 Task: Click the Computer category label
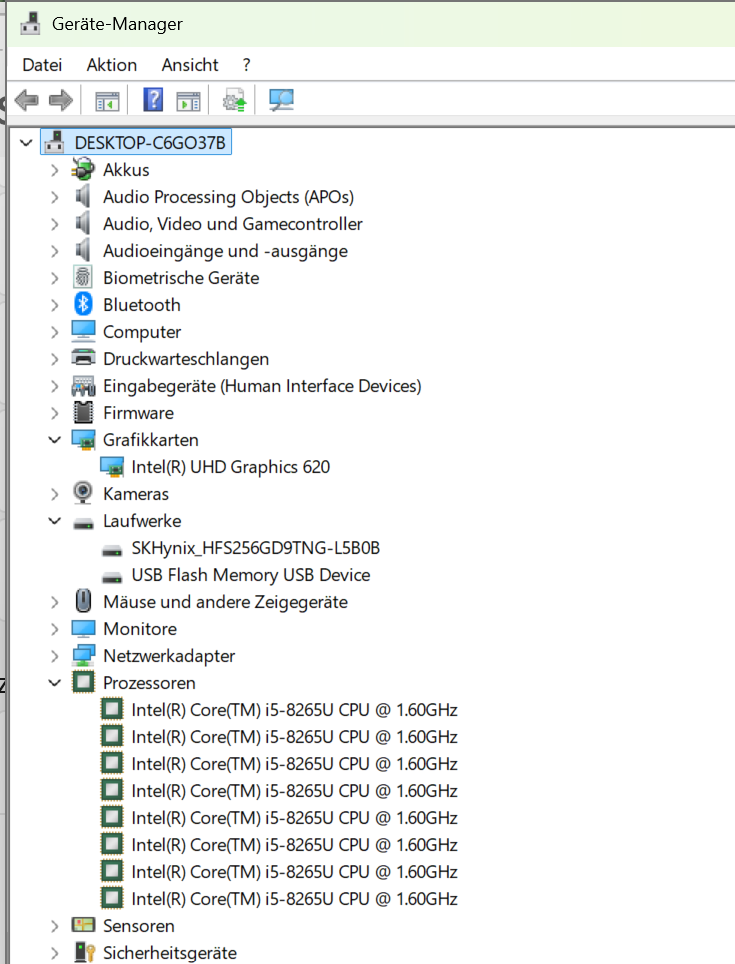142,331
